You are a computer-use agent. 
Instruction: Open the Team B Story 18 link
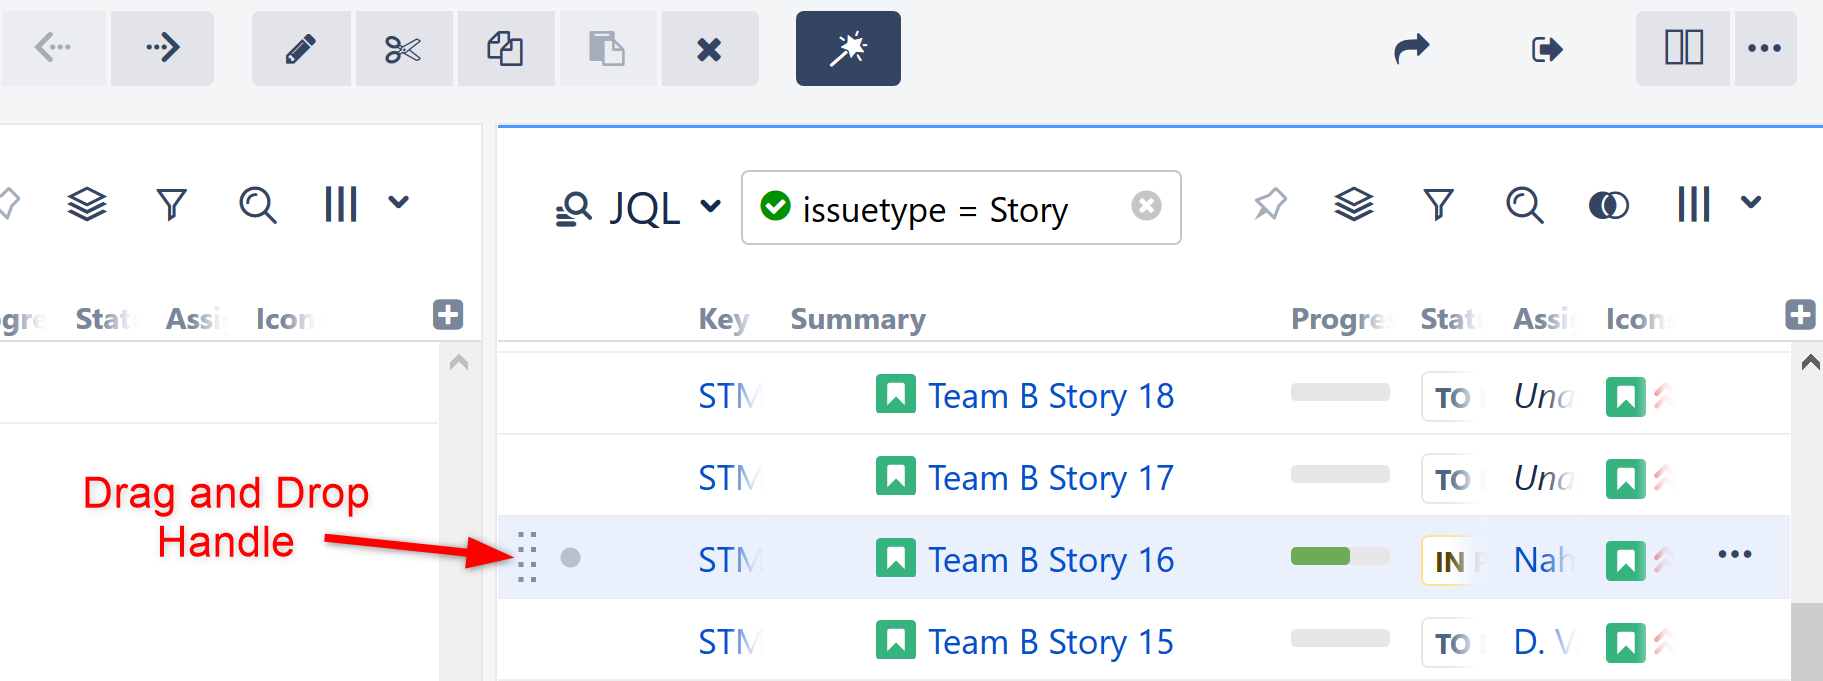click(x=1050, y=396)
